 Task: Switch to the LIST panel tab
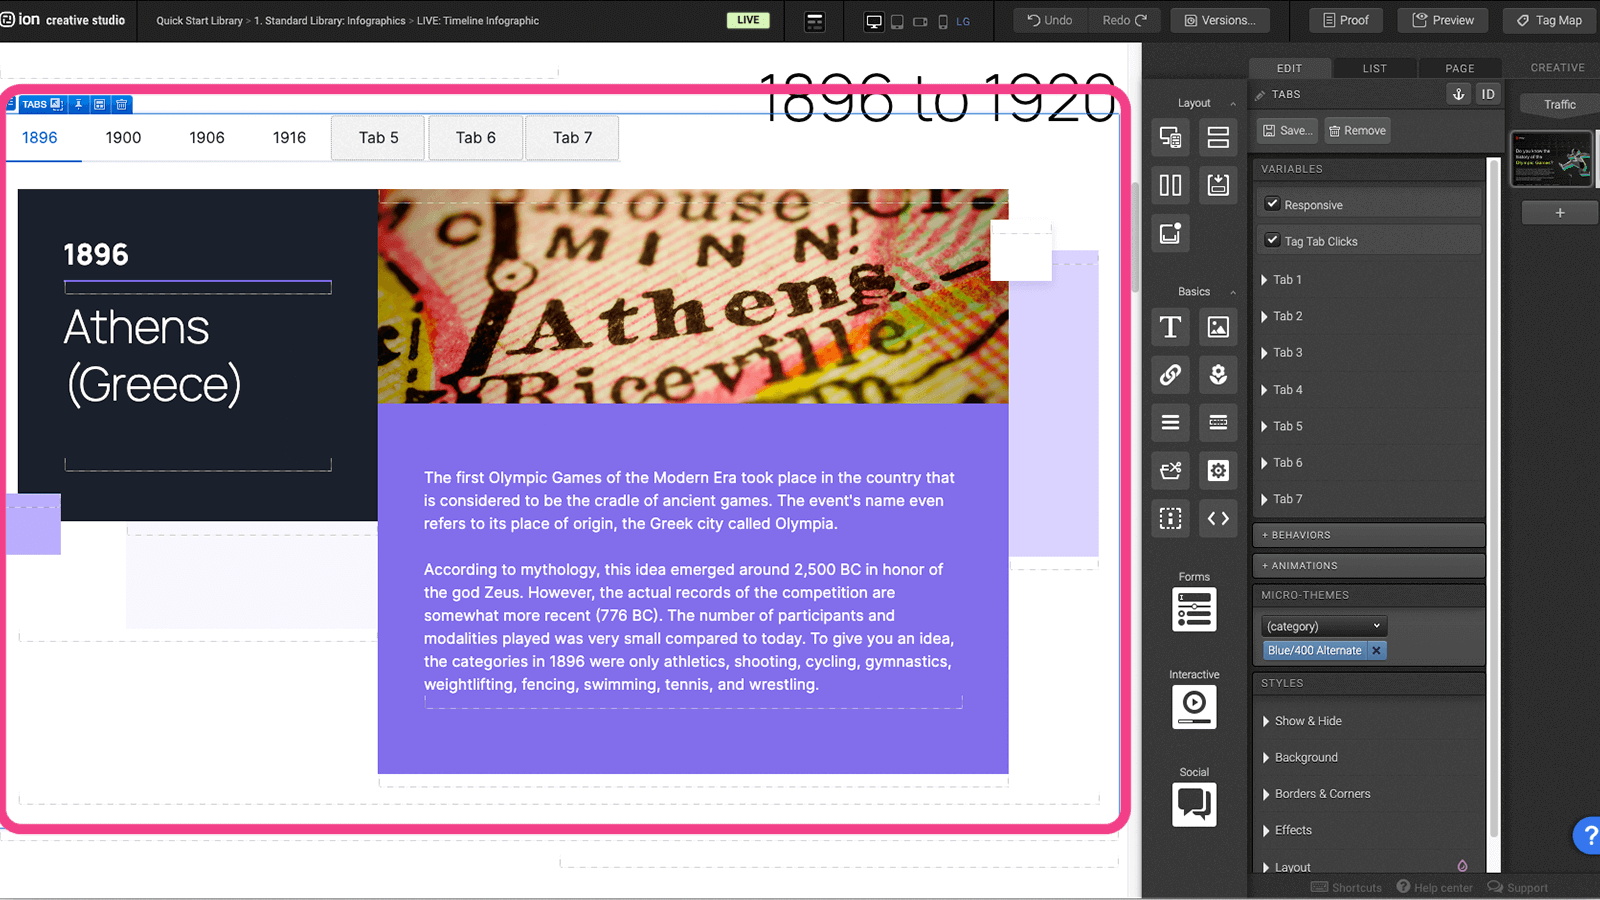(1374, 68)
